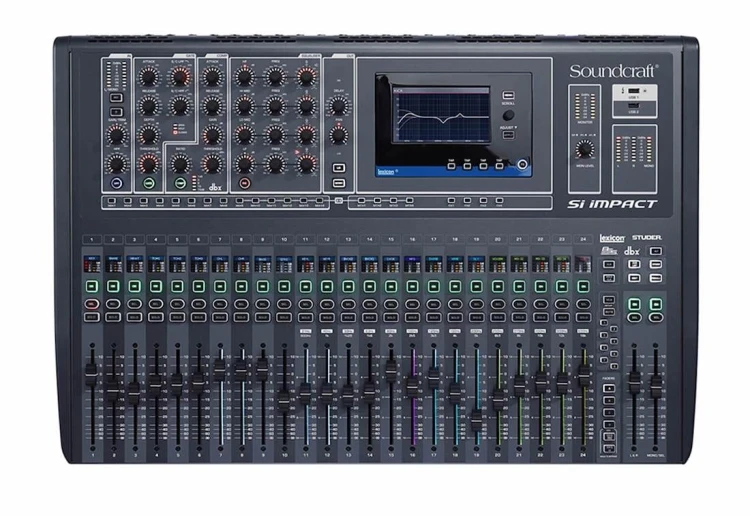Screen dimensions: 750x516
Task: Toggle the green compressor on button
Action: (x=180, y=183)
